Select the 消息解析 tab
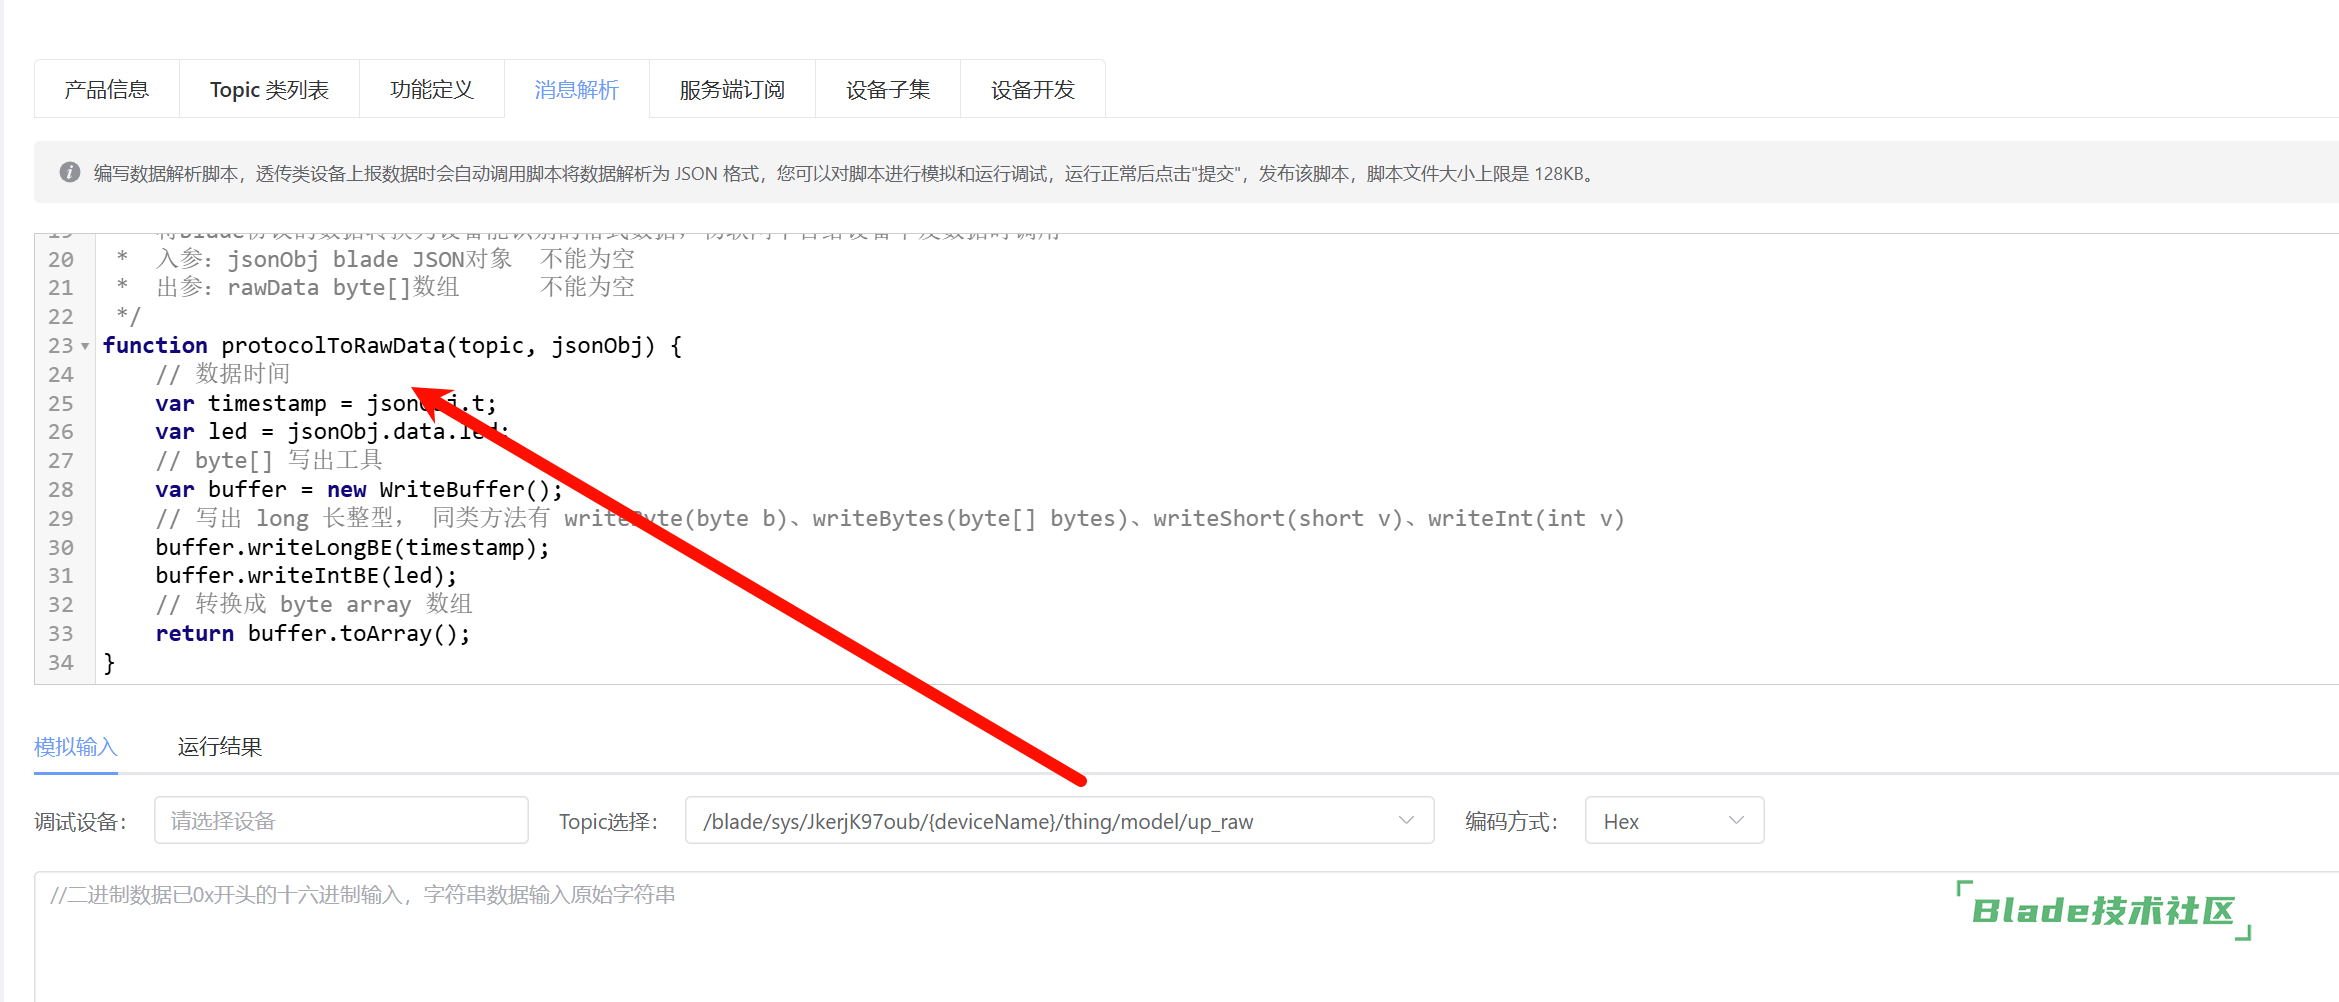The image size is (2339, 1002). [576, 90]
